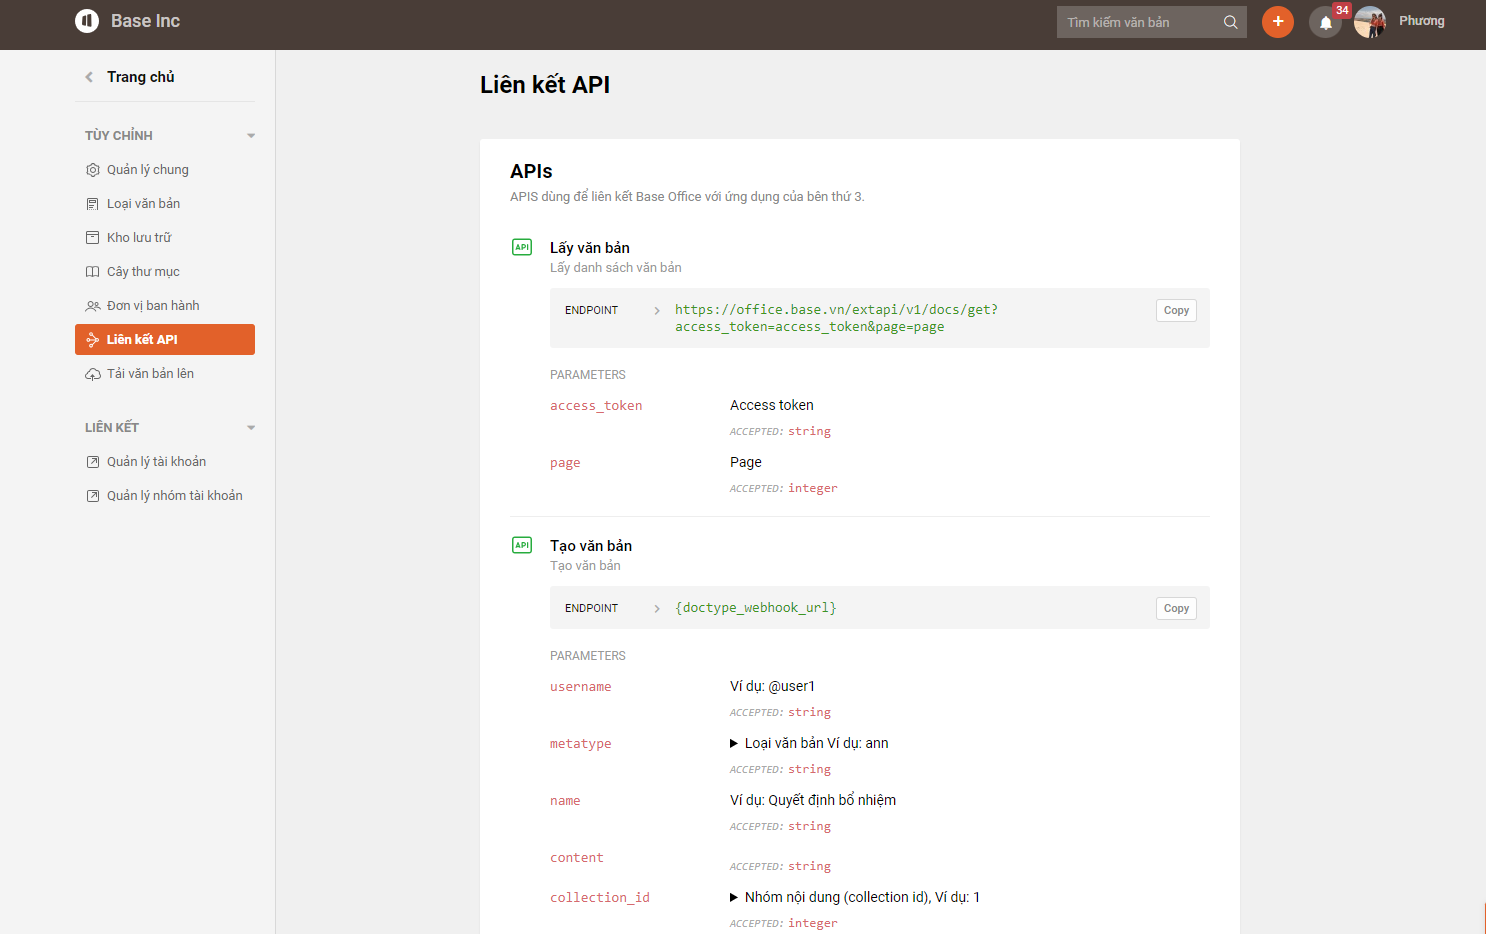Click the {doctype_webhook_url} text
1486x934 pixels.
[x=756, y=608]
